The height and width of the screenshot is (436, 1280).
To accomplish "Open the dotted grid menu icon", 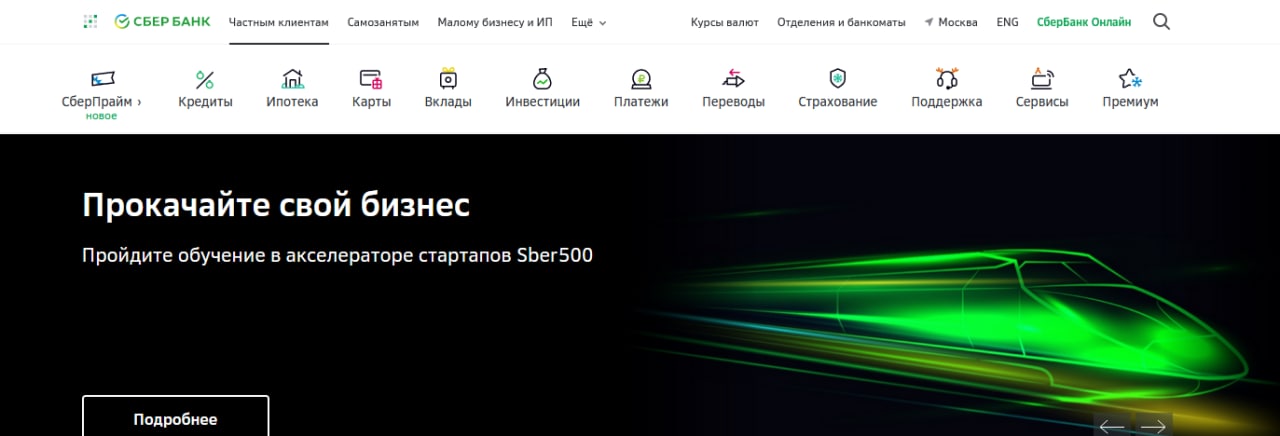I will tap(91, 21).
